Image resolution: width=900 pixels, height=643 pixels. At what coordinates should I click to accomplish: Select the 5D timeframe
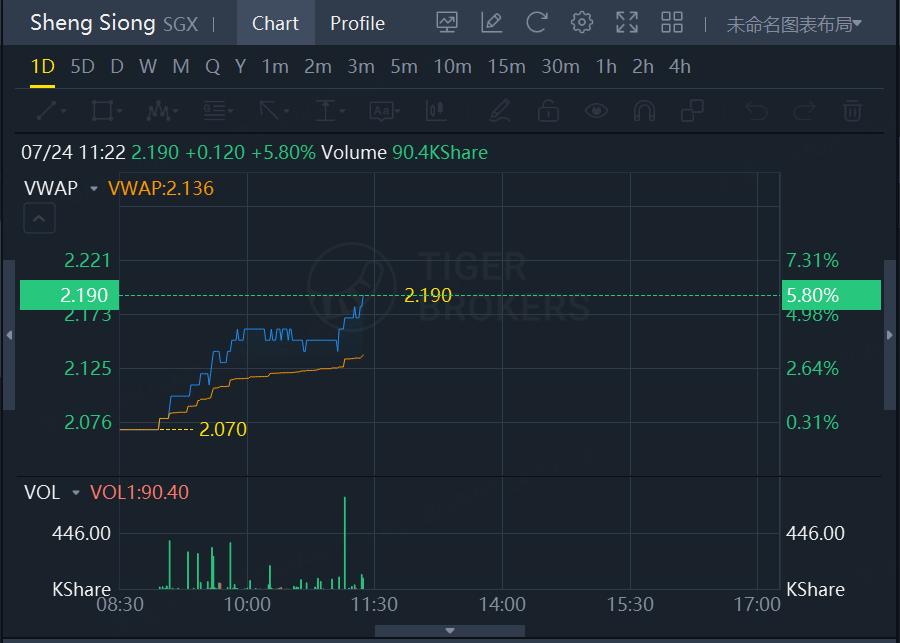click(82, 67)
